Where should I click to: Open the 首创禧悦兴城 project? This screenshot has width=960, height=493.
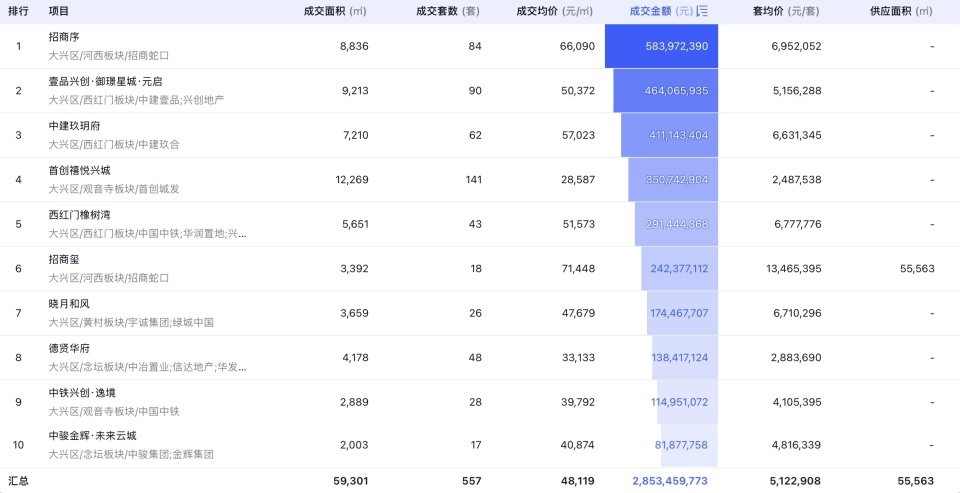tap(80, 170)
